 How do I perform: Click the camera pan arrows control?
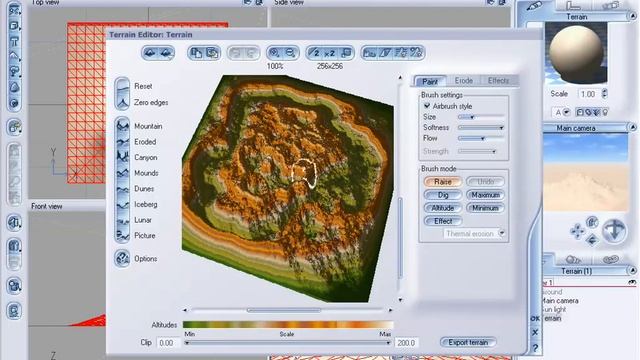pyautogui.click(x=577, y=231)
